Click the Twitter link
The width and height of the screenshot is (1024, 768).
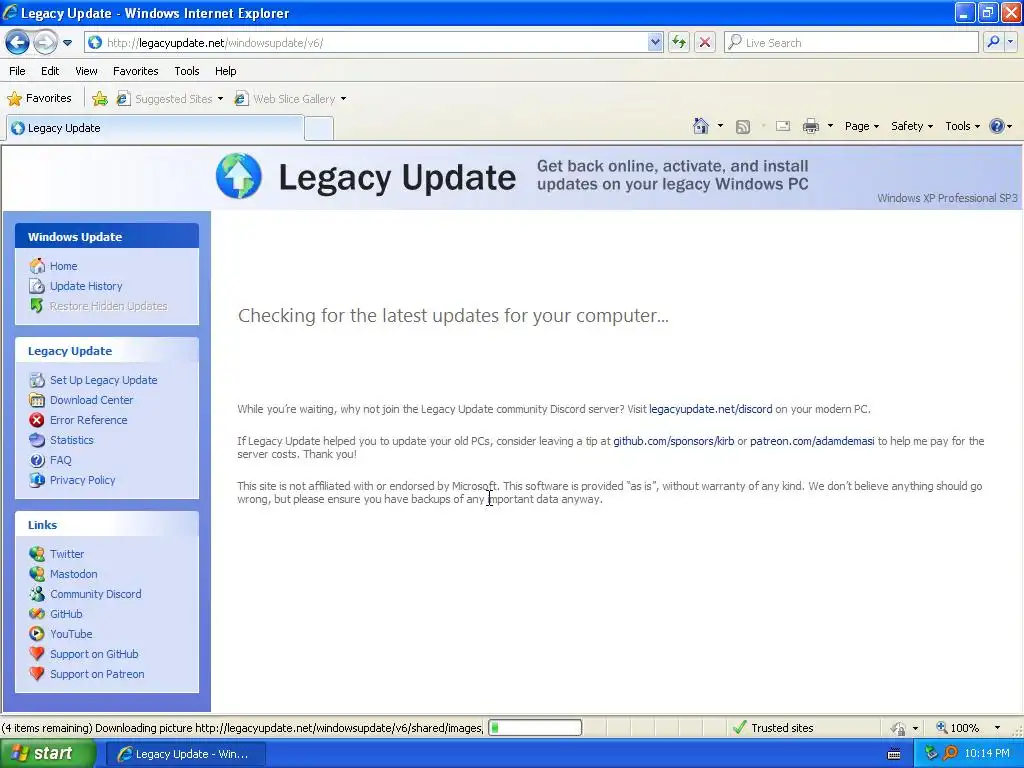(x=67, y=554)
